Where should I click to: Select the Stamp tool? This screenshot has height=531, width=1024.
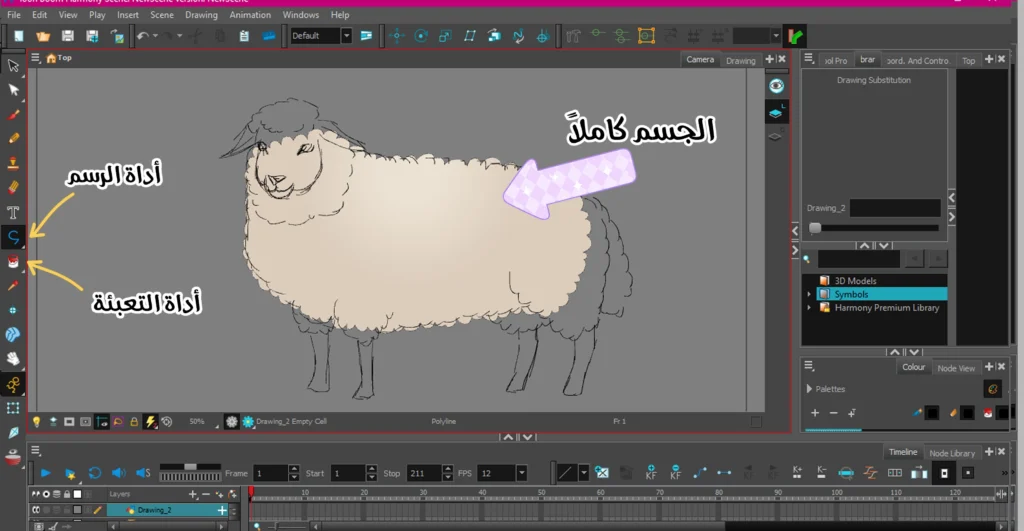(13, 163)
